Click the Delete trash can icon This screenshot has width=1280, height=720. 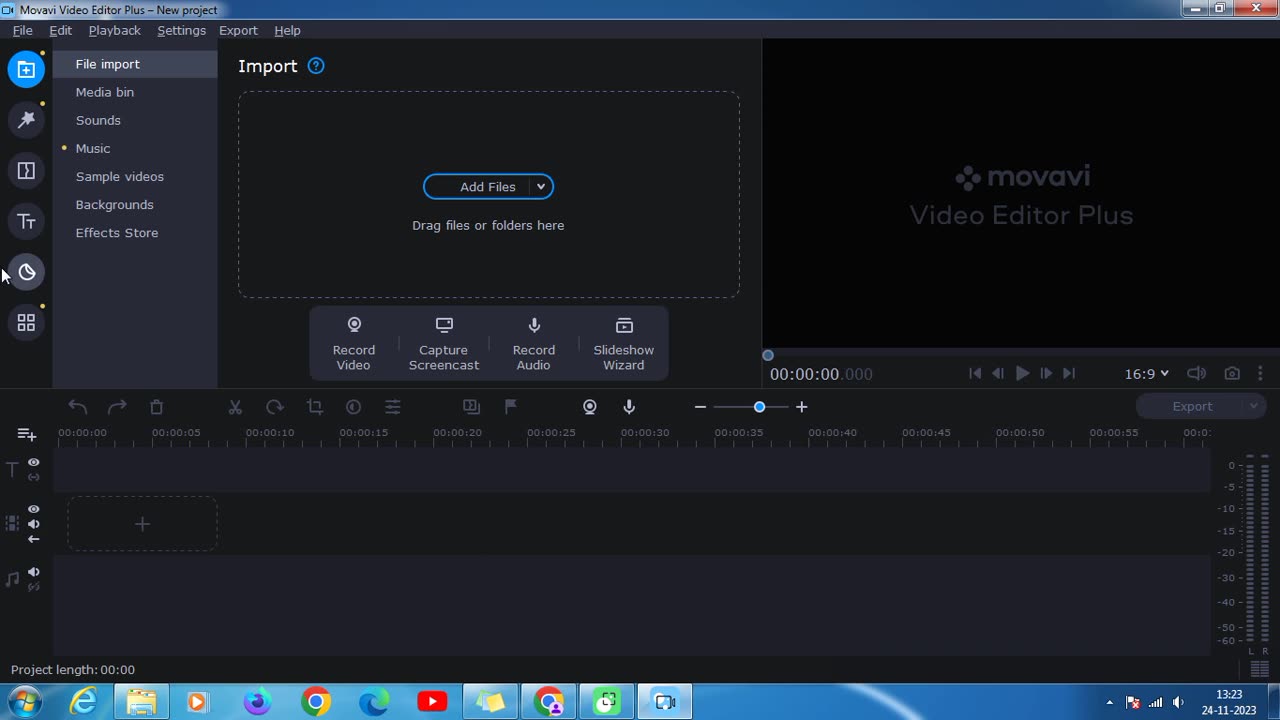(156, 407)
